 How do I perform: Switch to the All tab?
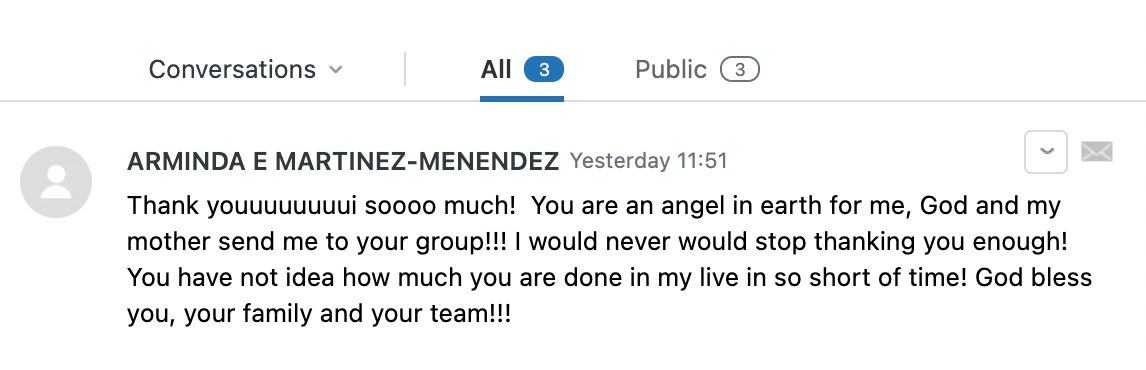[522, 69]
